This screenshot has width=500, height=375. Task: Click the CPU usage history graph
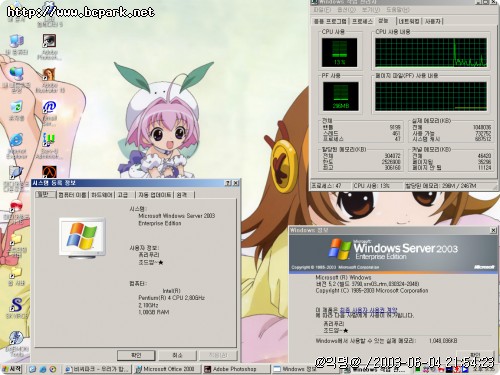tap(431, 52)
